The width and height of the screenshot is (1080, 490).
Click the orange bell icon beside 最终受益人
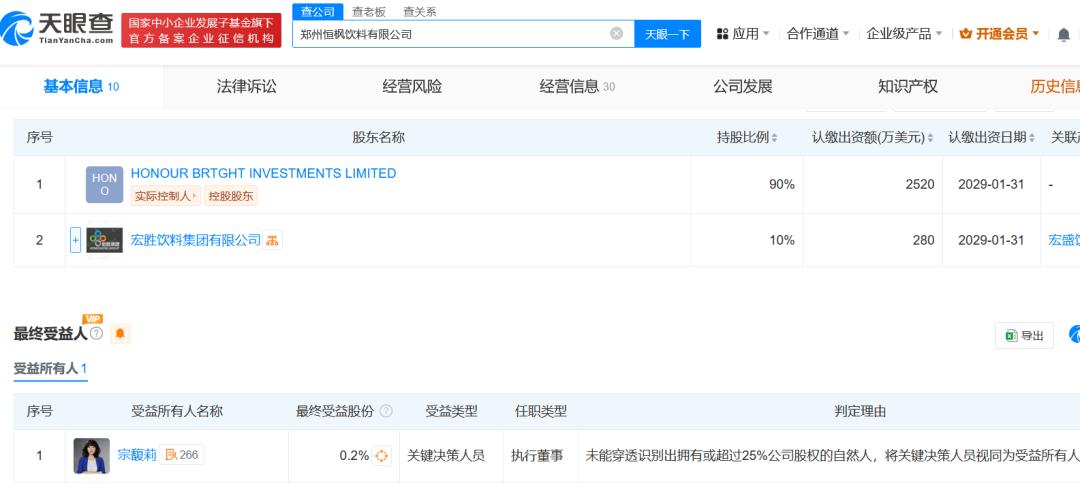120,334
